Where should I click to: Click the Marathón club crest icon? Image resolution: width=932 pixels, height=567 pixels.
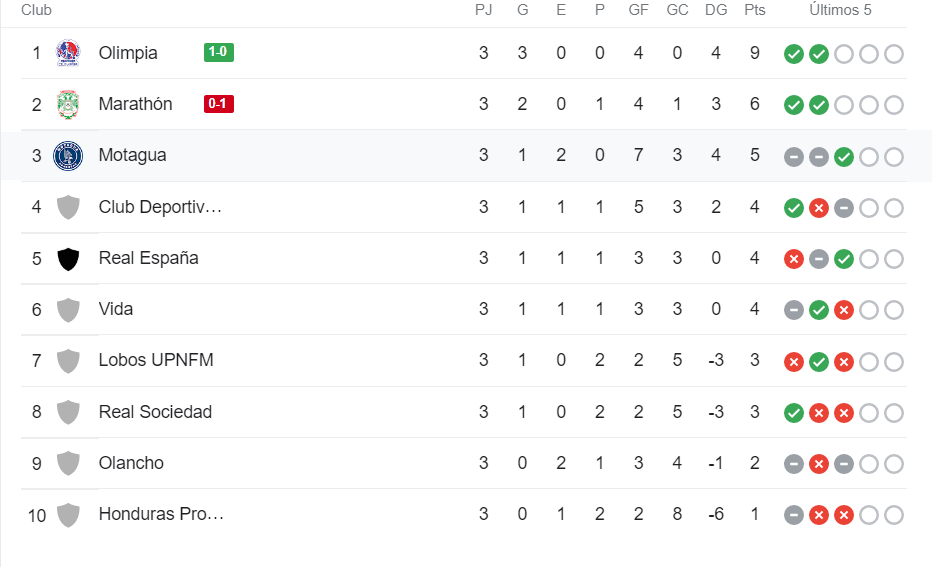[68, 104]
